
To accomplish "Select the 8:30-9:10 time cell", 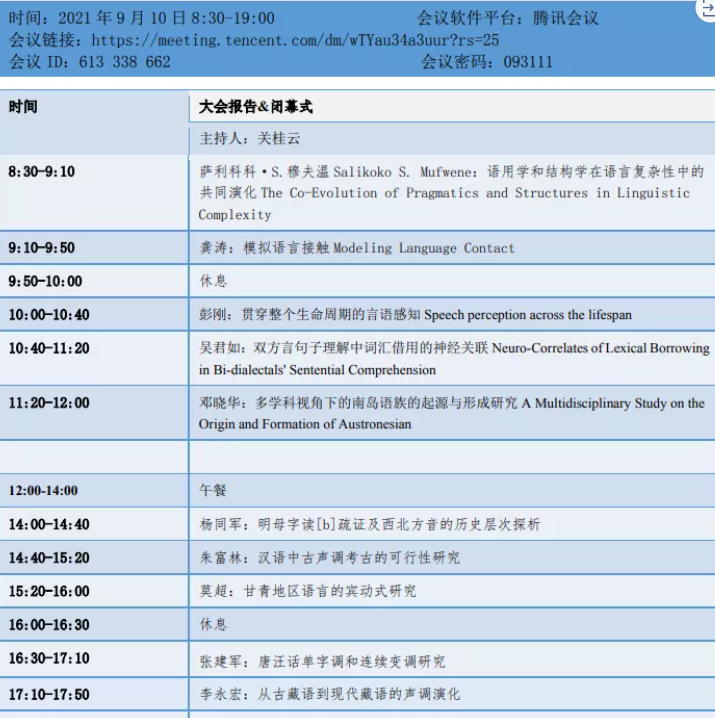I will pos(41,172).
